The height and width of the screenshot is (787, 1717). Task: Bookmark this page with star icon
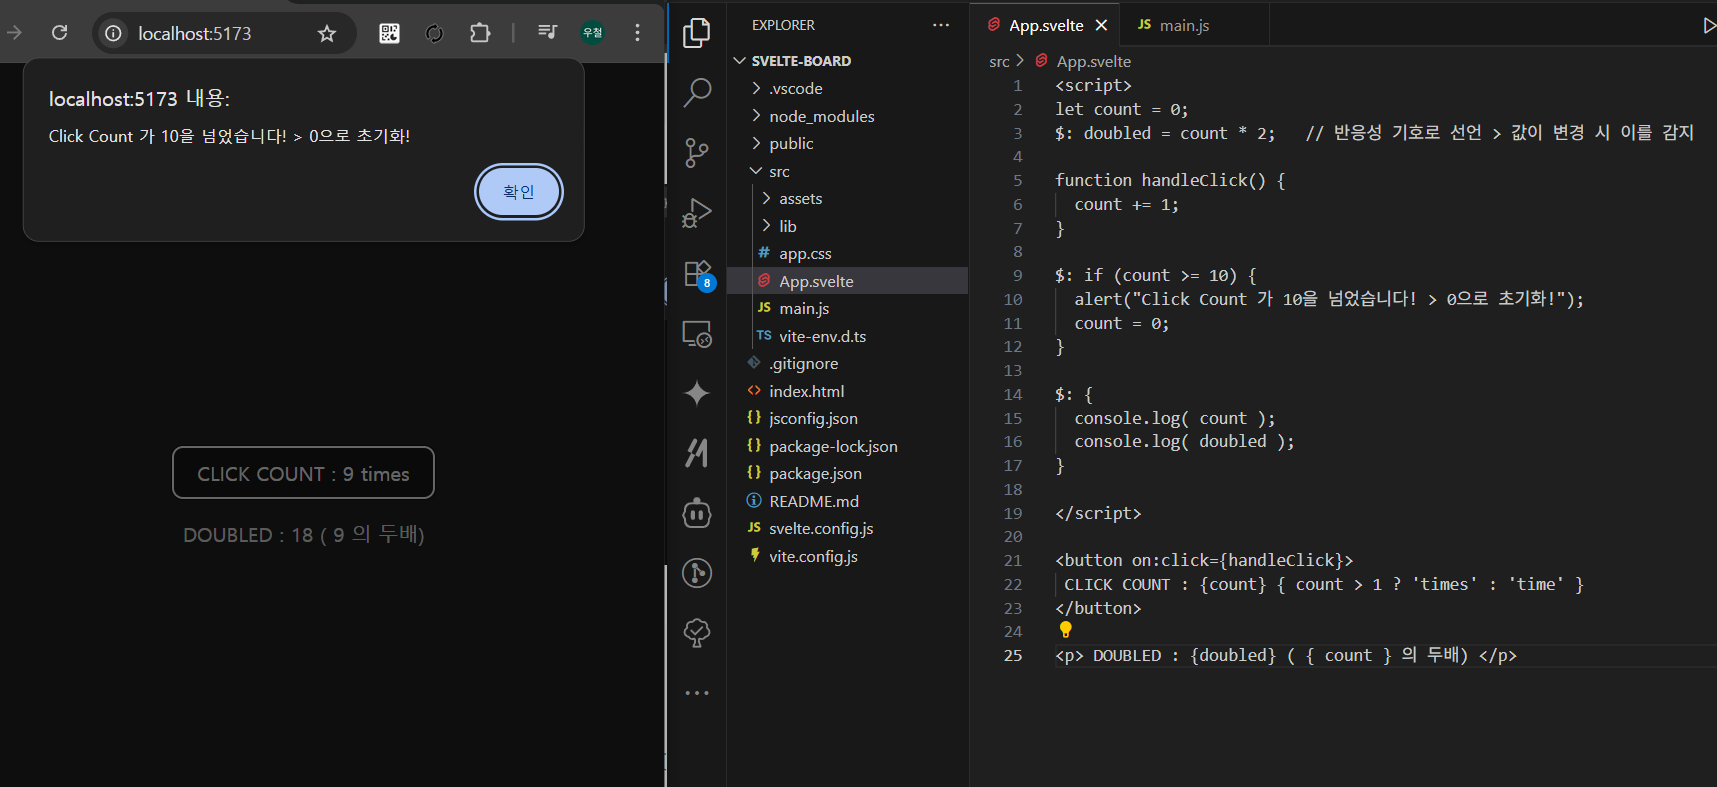327,34
